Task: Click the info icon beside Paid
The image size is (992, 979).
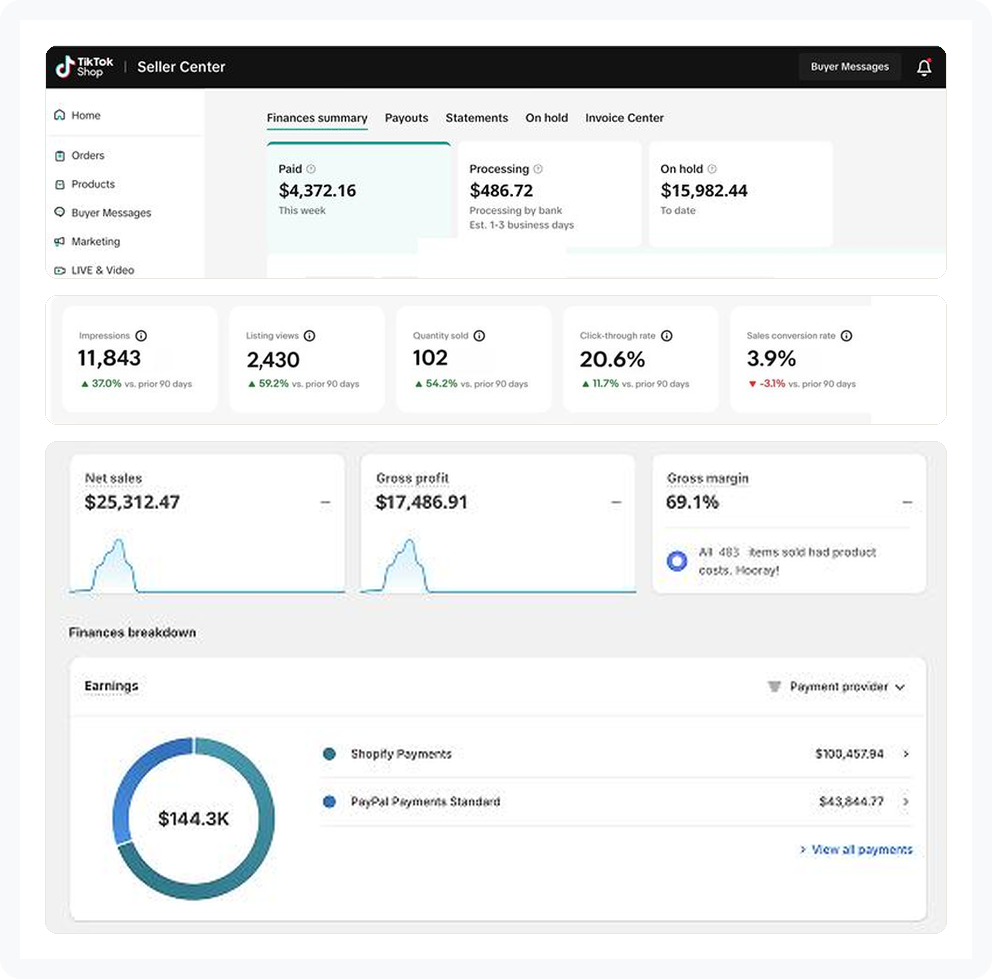Action: pos(311,169)
